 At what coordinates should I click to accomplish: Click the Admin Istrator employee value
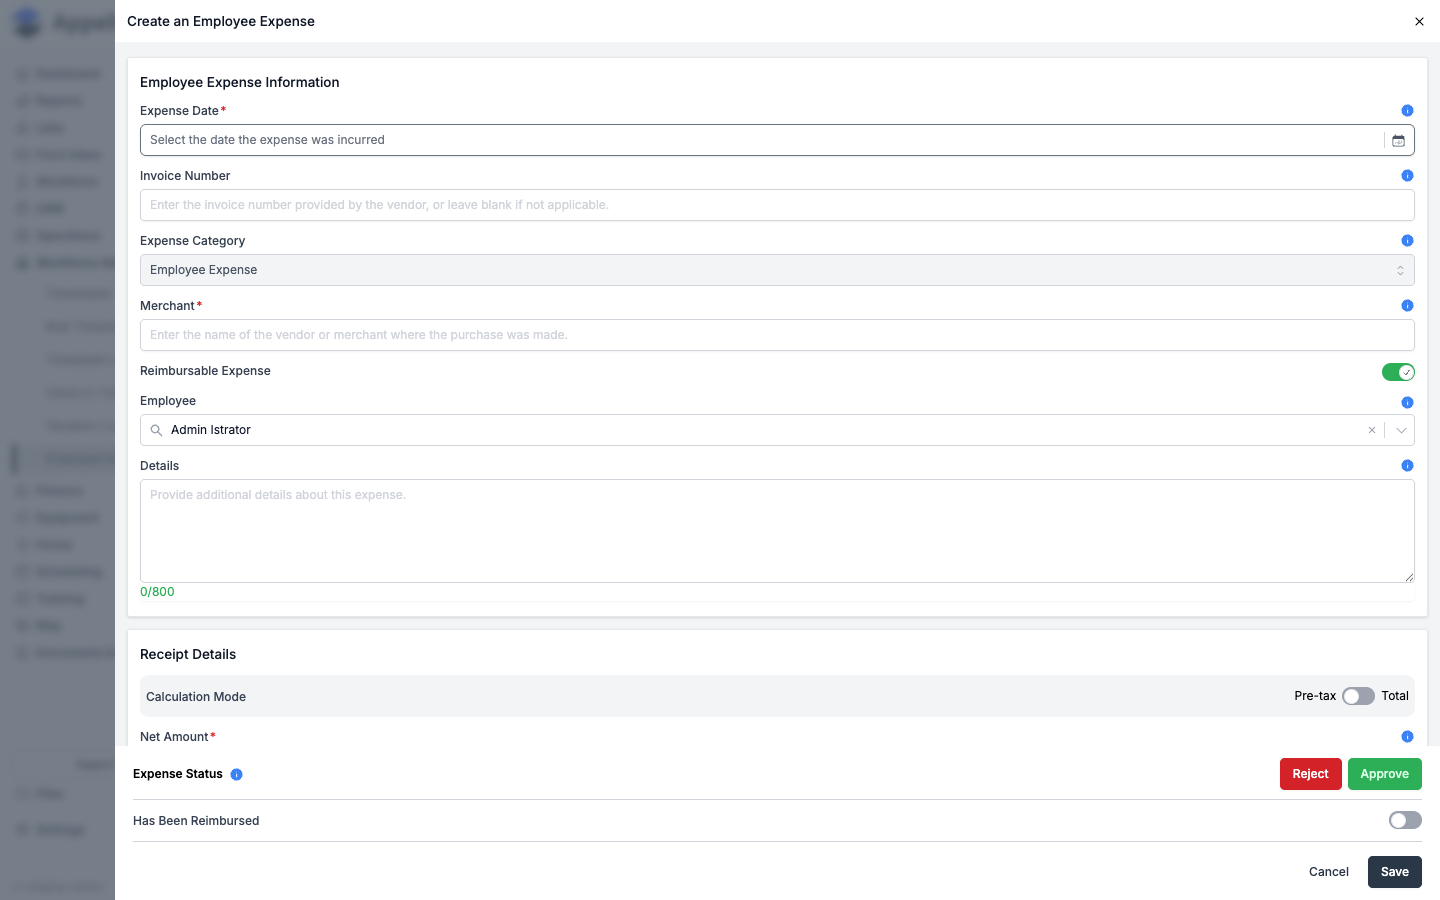coord(211,430)
